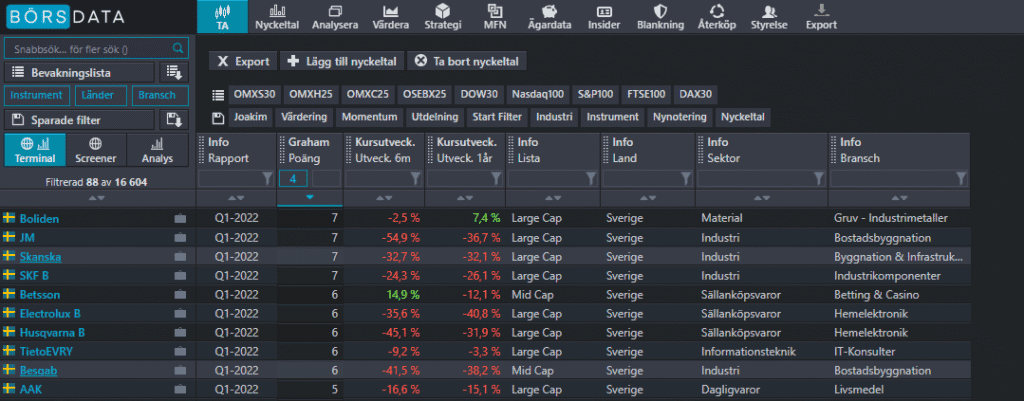
Task: Open the Nyckeltal section in top toolbar
Action: (x=277, y=17)
